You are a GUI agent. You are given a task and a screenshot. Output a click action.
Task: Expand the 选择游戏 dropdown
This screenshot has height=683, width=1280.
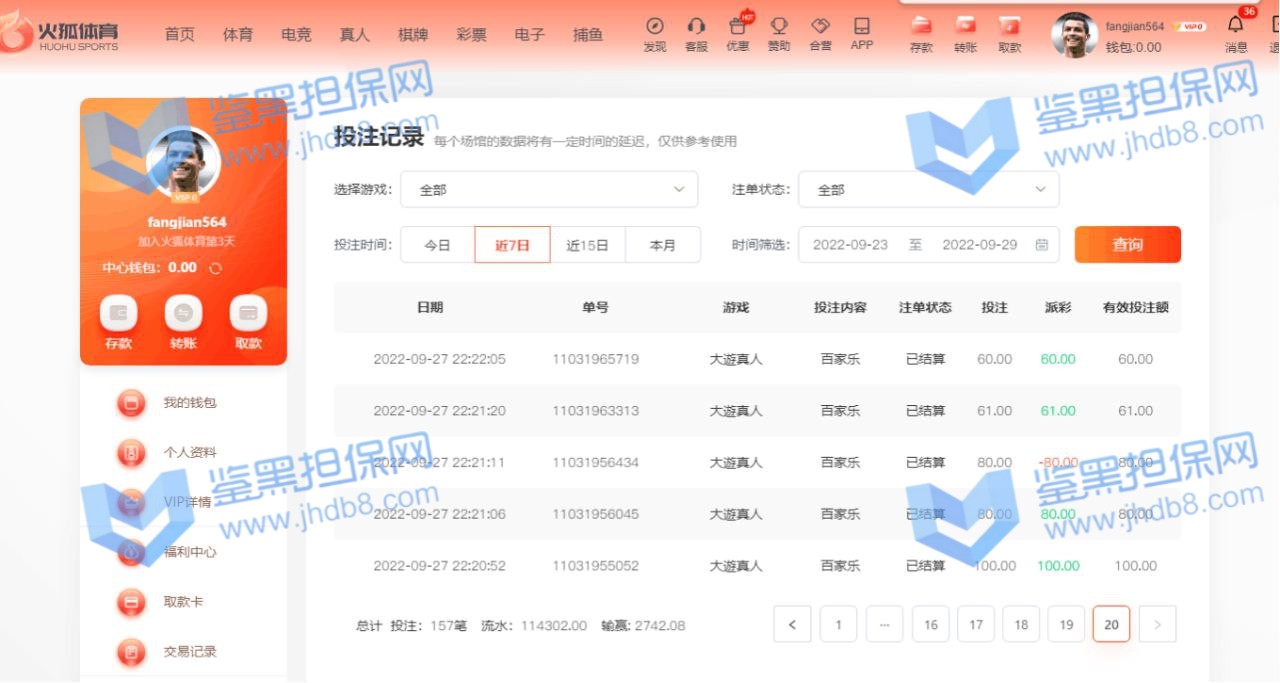548,189
